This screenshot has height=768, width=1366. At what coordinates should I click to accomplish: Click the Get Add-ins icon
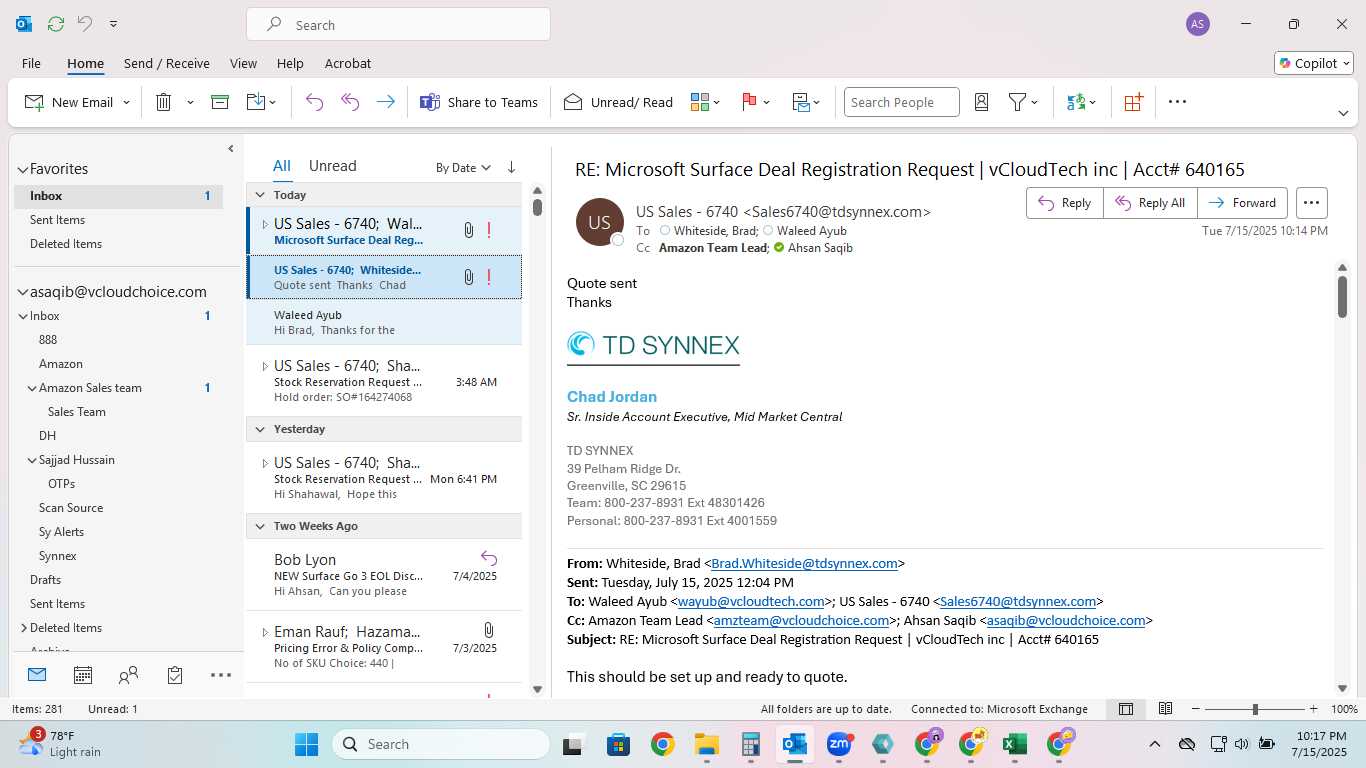tap(1133, 102)
